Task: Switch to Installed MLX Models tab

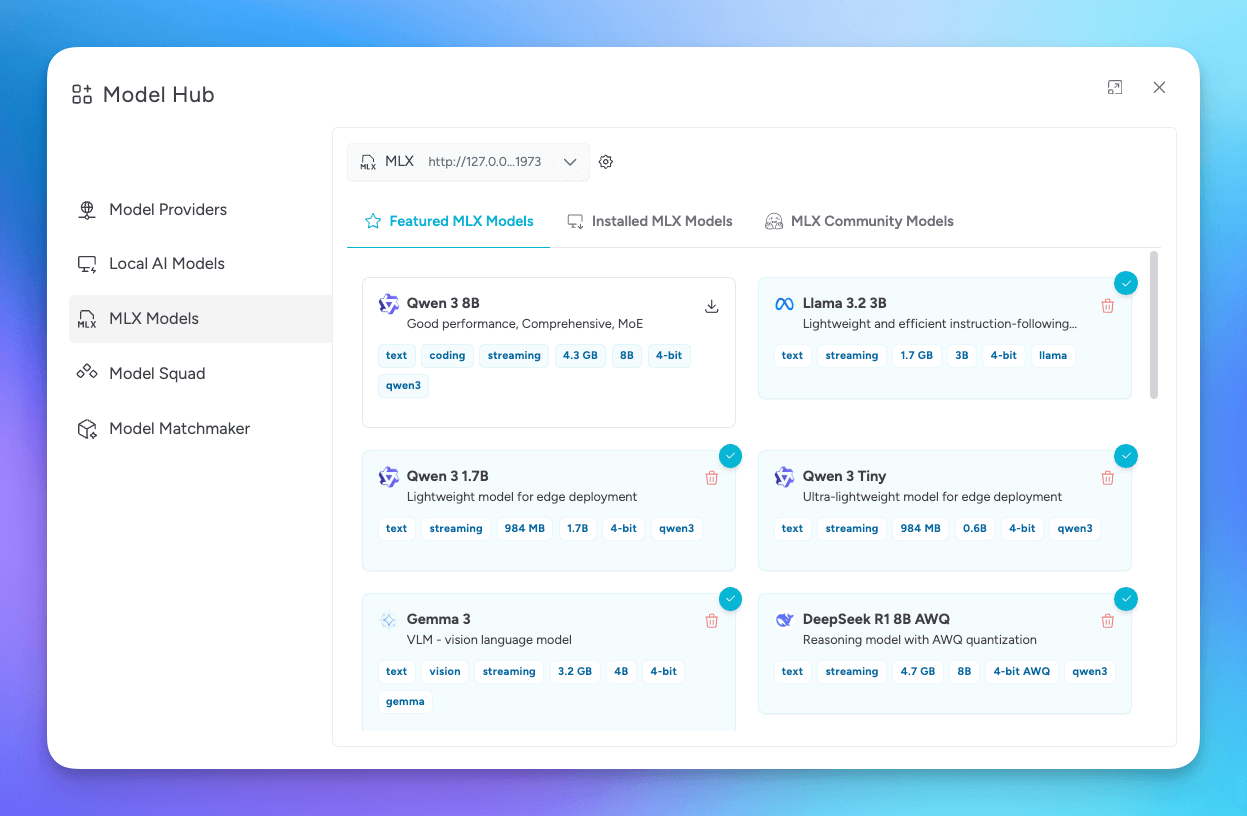Action: 650,221
